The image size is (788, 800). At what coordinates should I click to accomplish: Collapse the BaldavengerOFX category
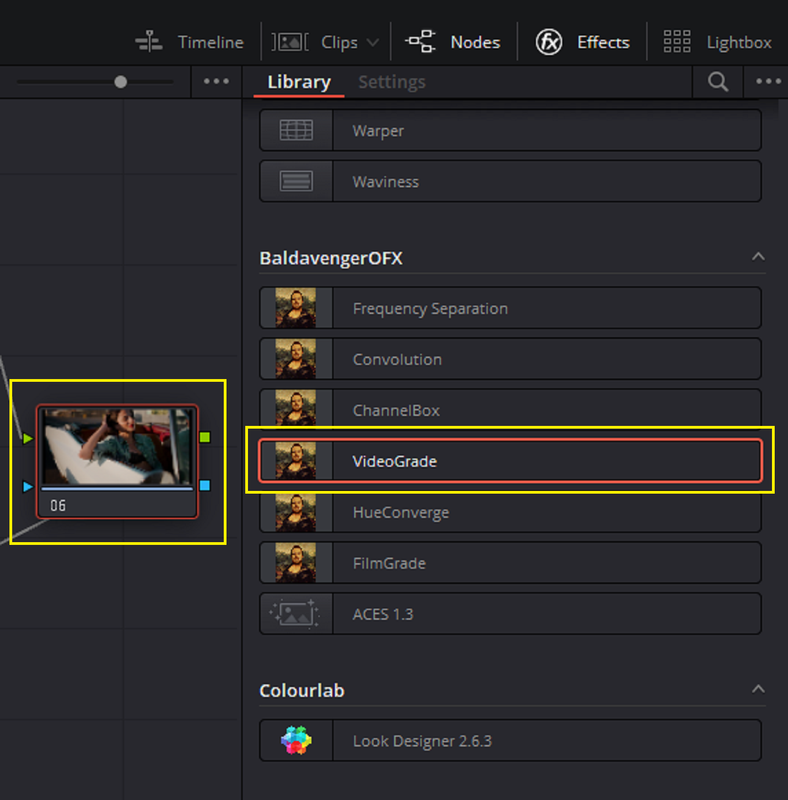(x=758, y=257)
